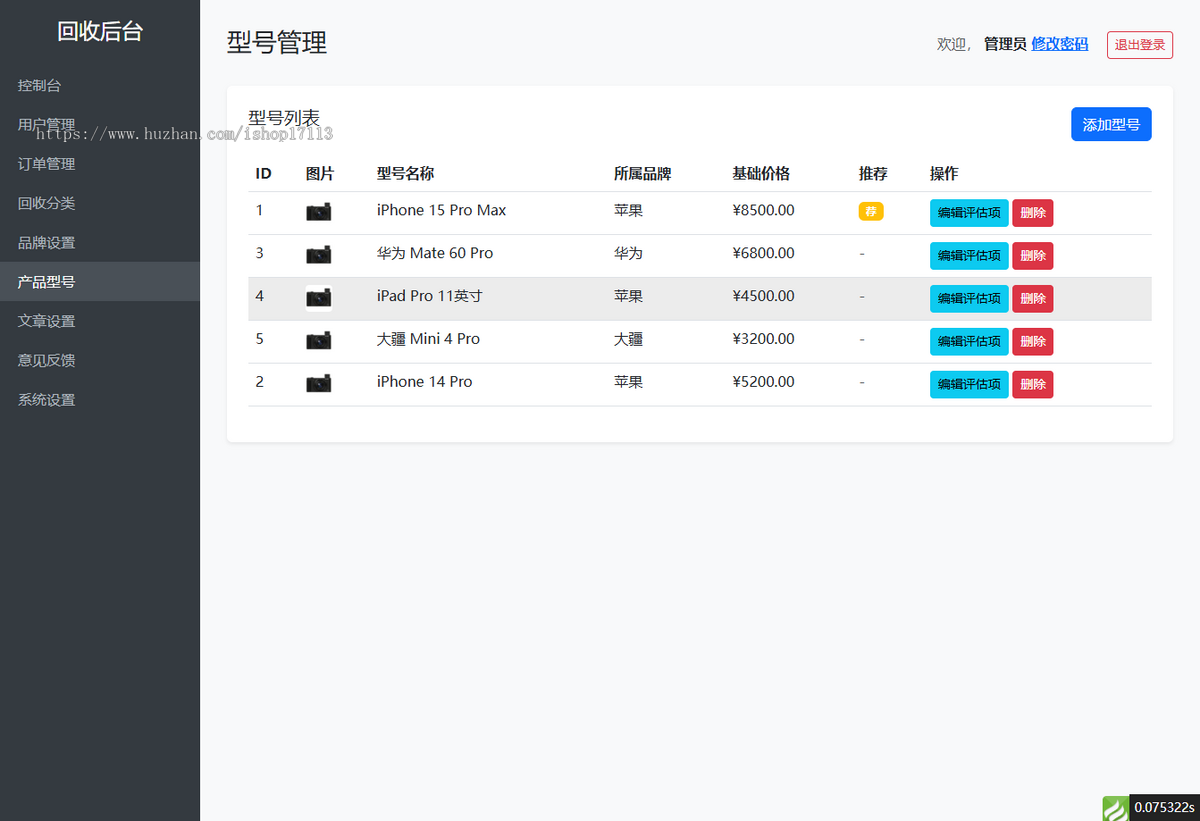
Task: Click the 所属品牌 column header
Action: 642,173
